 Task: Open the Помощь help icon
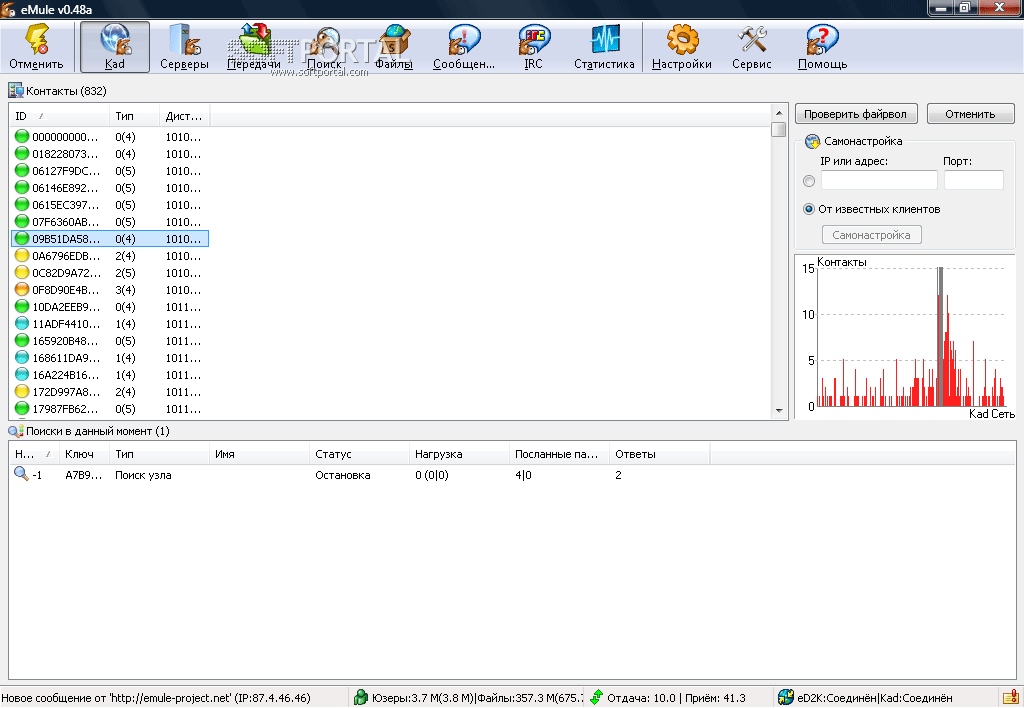click(822, 46)
